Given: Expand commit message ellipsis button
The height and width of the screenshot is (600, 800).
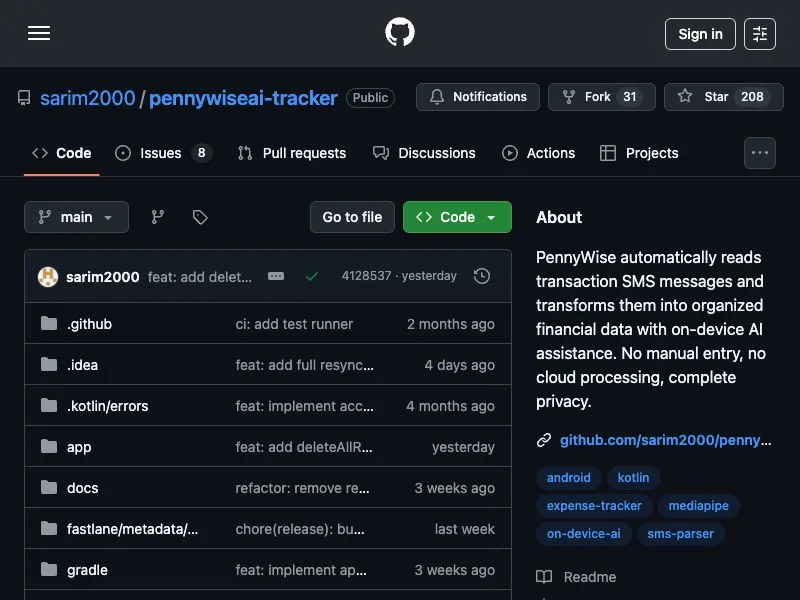Looking at the screenshot, I should point(276,276).
